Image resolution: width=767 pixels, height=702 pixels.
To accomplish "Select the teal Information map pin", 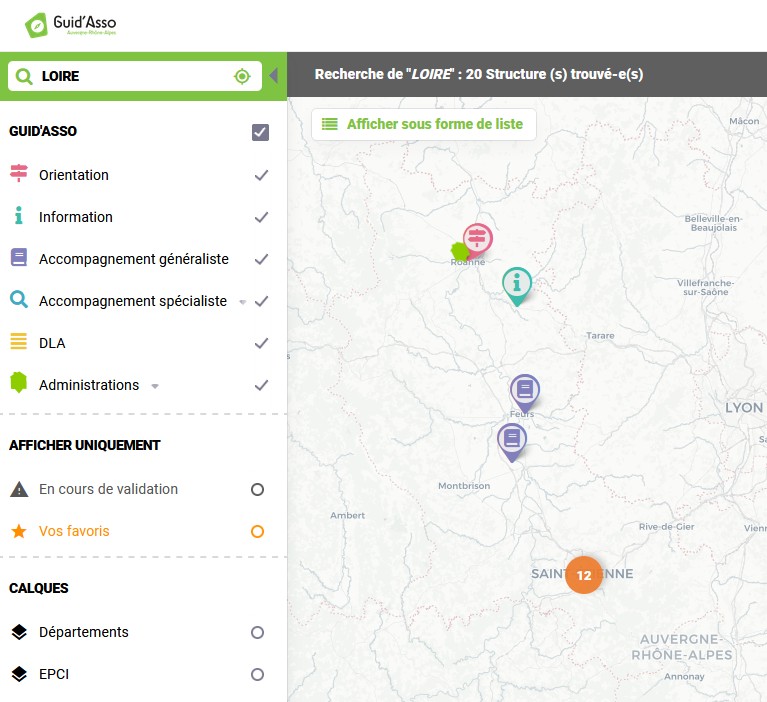I will pyautogui.click(x=517, y=286).
